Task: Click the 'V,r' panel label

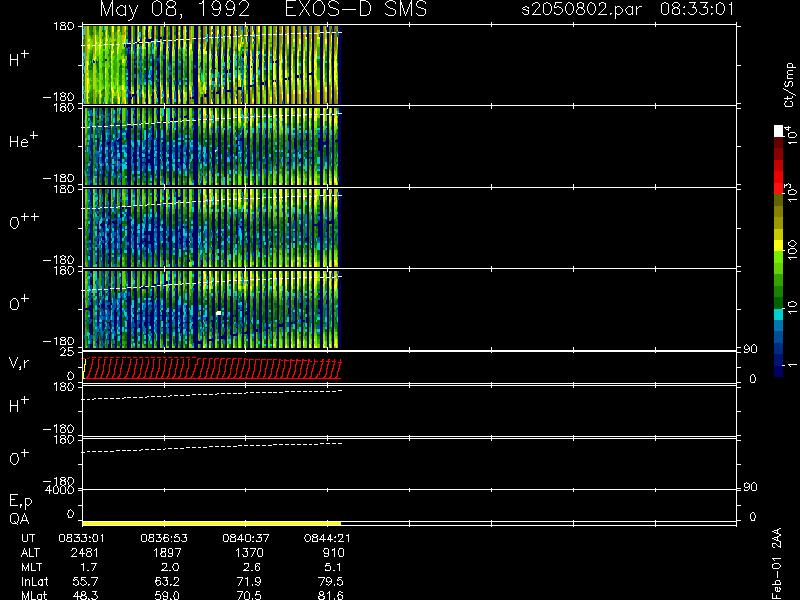Action: tap(19, 363)
